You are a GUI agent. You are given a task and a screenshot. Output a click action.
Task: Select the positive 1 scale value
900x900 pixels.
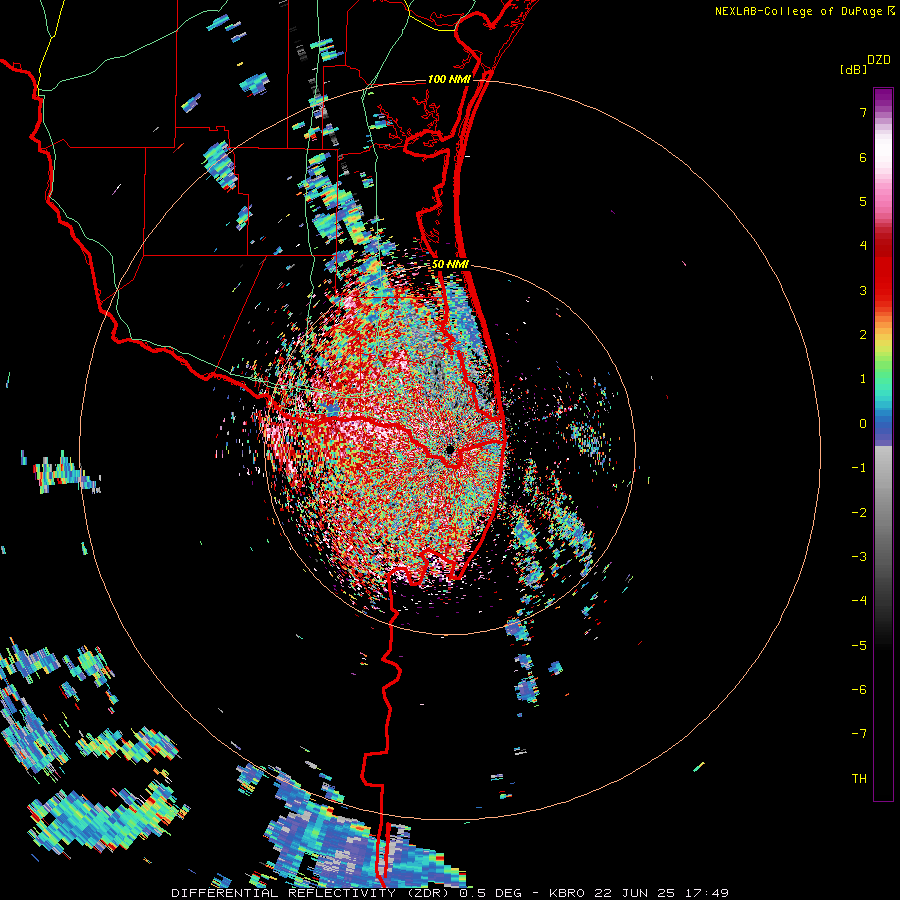[x=863, y=379]
